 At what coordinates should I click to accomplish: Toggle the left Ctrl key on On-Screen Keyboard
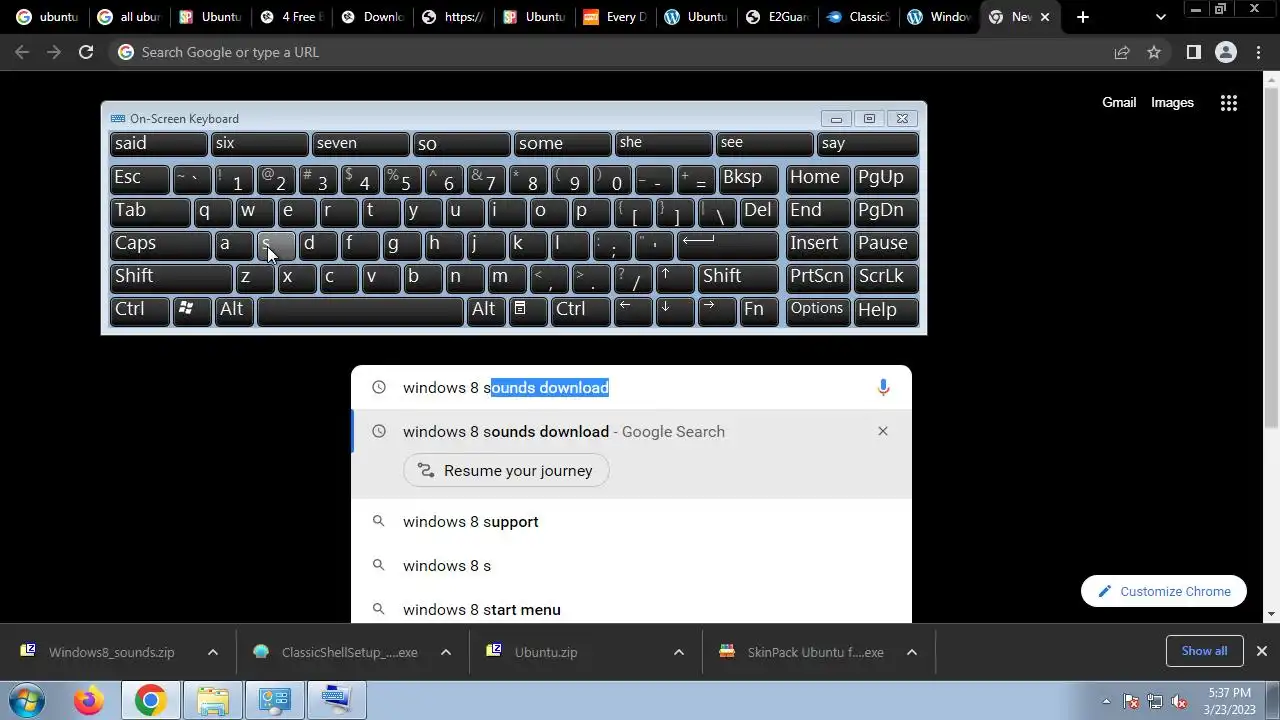tap(139, 310)
